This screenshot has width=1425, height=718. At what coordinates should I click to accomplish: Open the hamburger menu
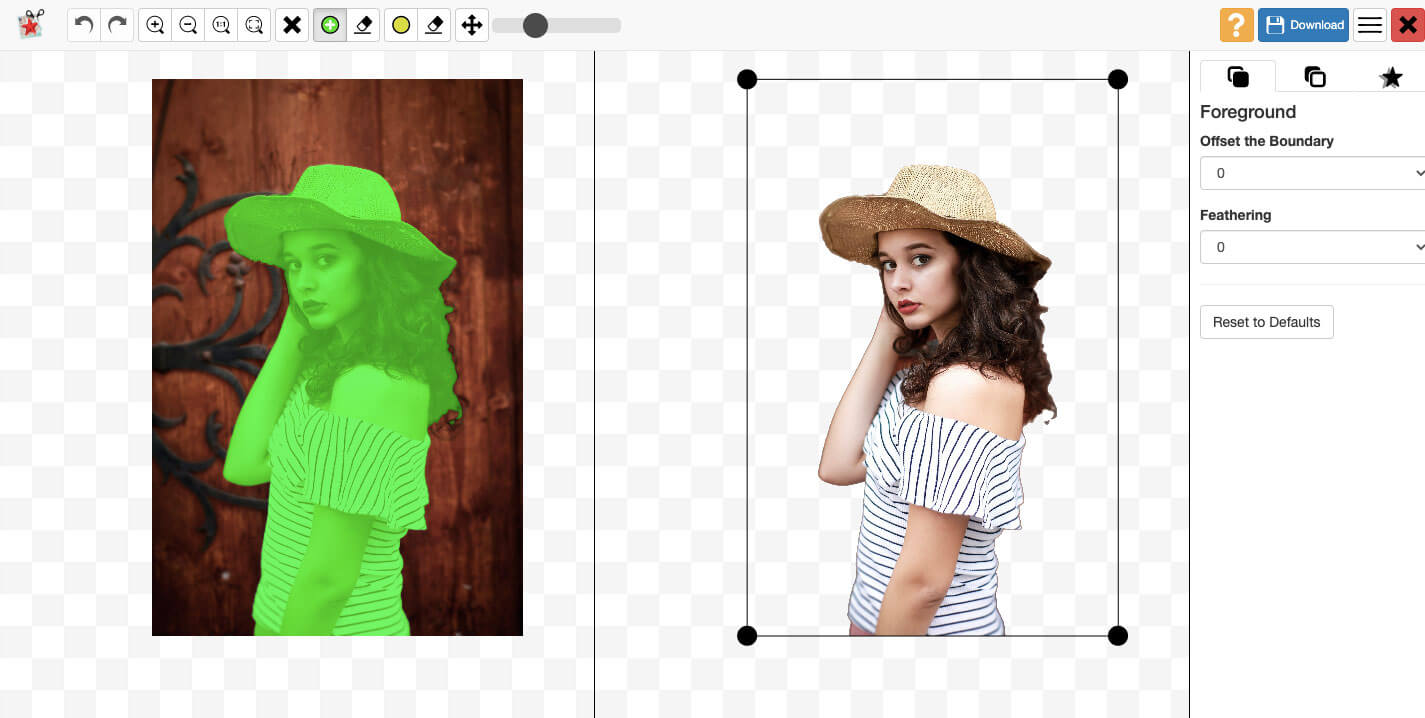click(x=1369, y=24)
